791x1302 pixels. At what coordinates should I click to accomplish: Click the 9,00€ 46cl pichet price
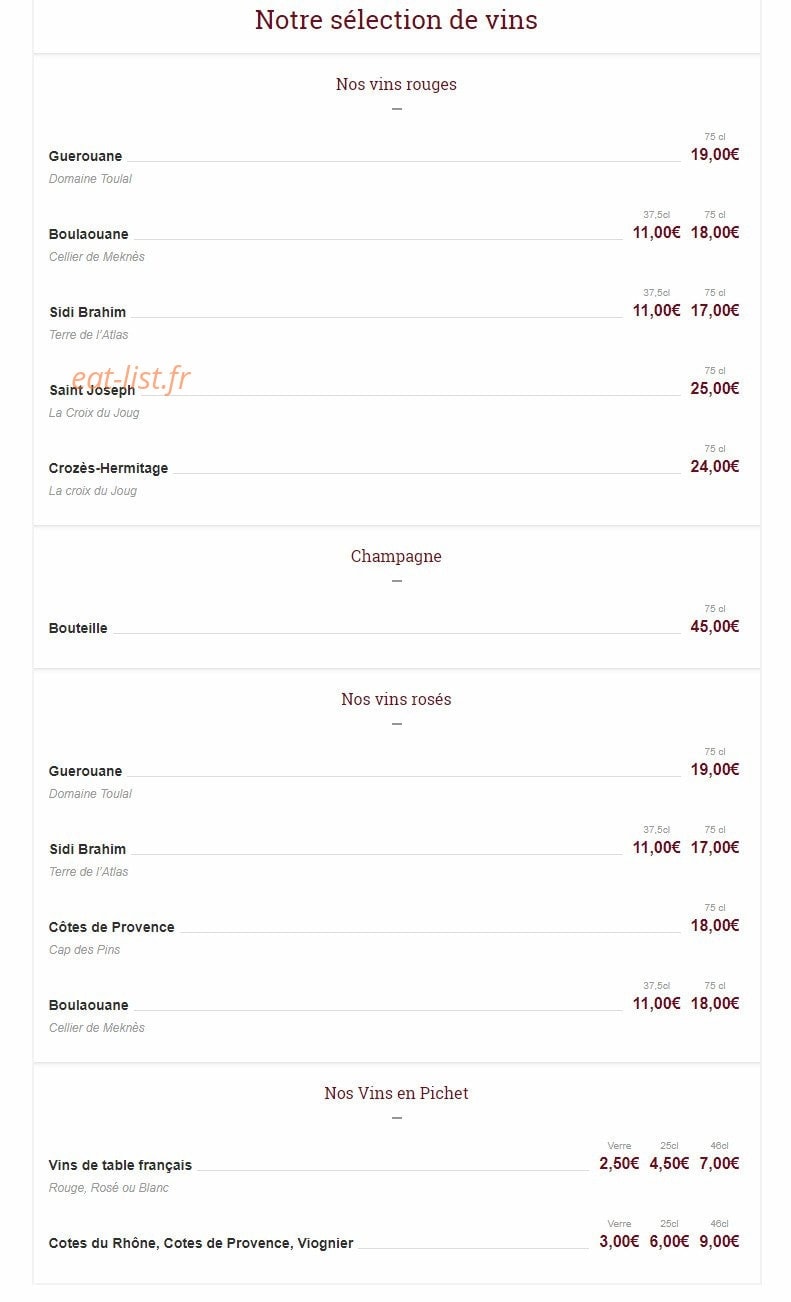[x=719, y=1241]
